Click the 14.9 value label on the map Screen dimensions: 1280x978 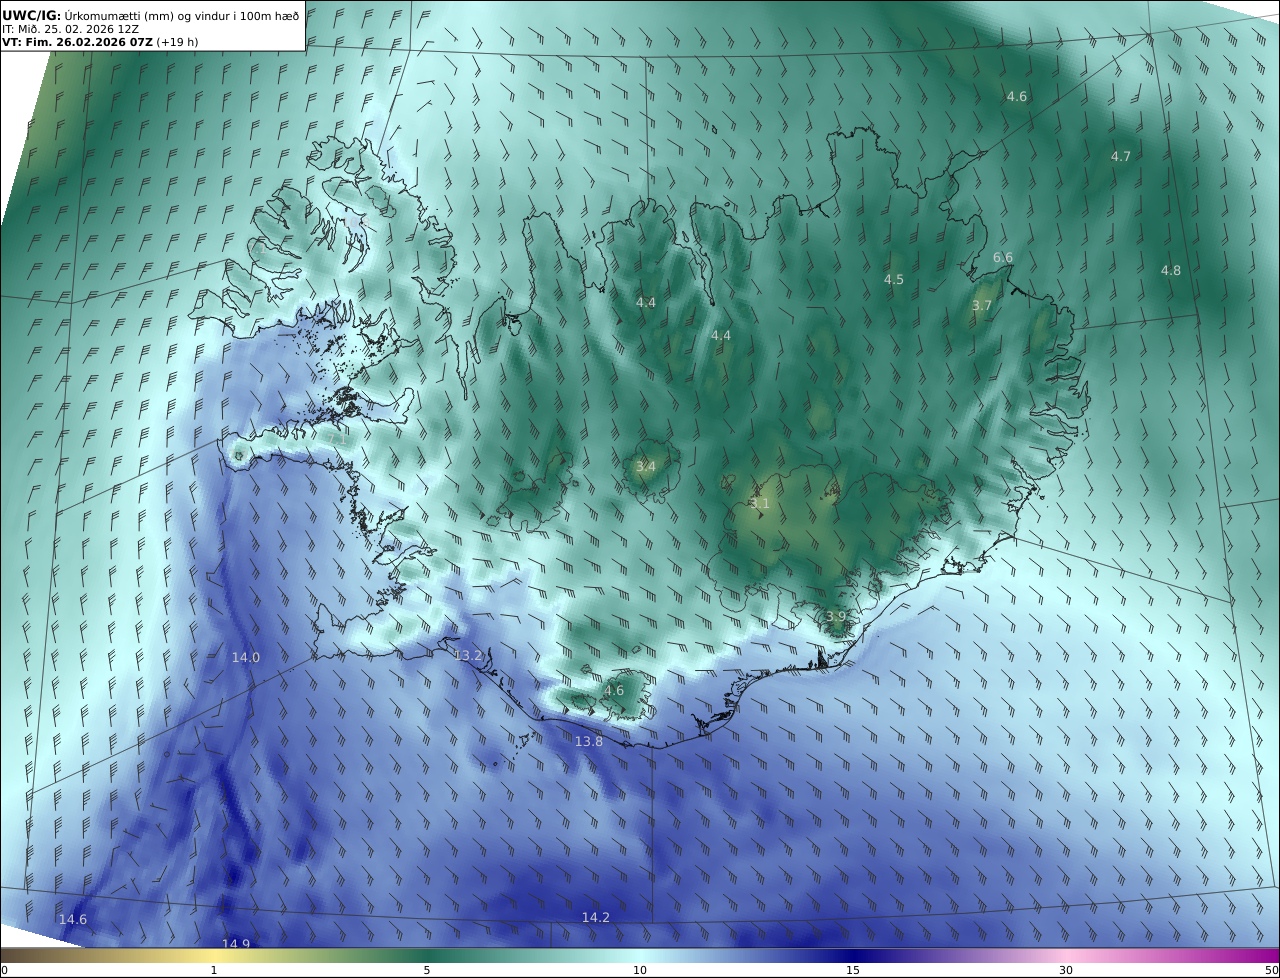coord(236,945)
